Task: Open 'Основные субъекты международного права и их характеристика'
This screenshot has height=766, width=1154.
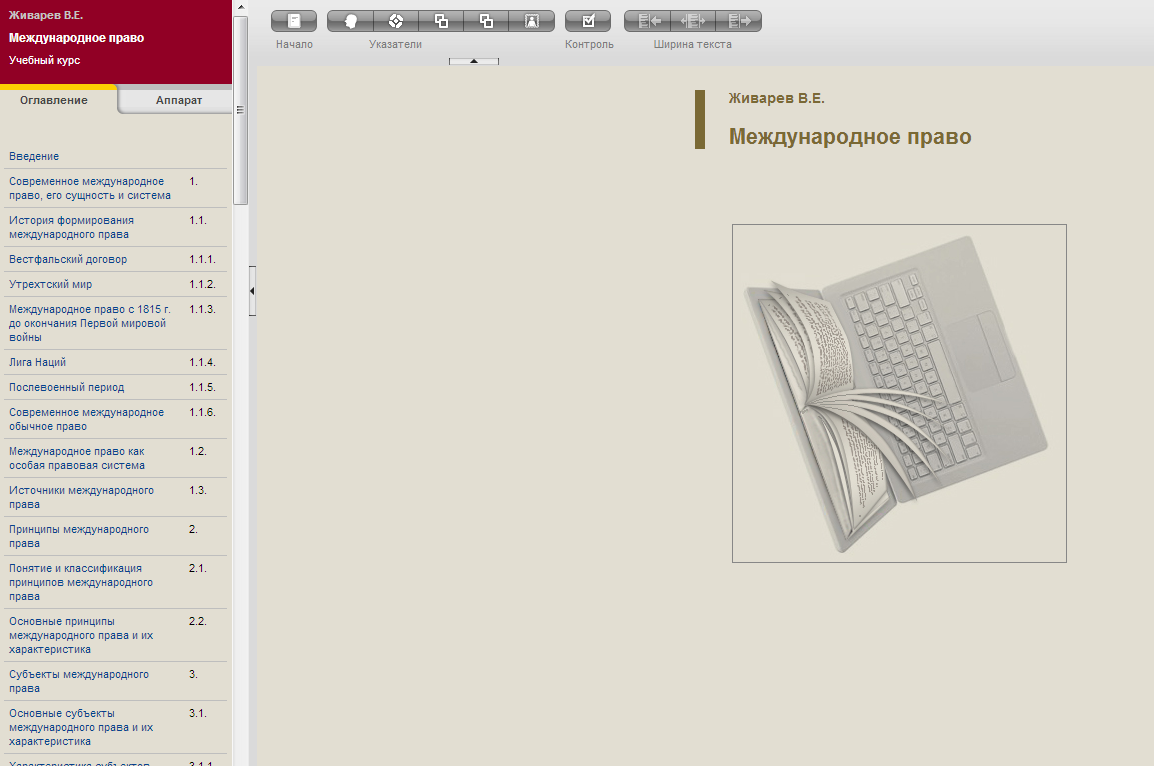Action: (x=81, y=727)
